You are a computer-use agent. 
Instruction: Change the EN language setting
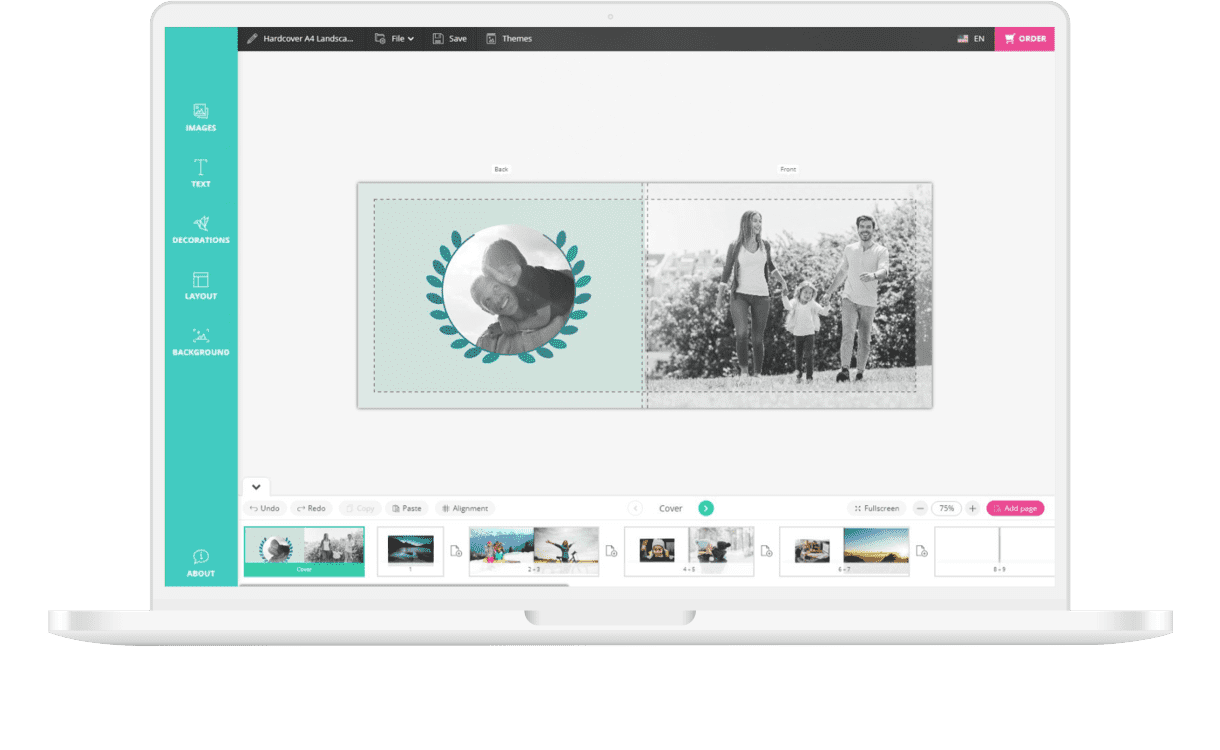(970, 39)
